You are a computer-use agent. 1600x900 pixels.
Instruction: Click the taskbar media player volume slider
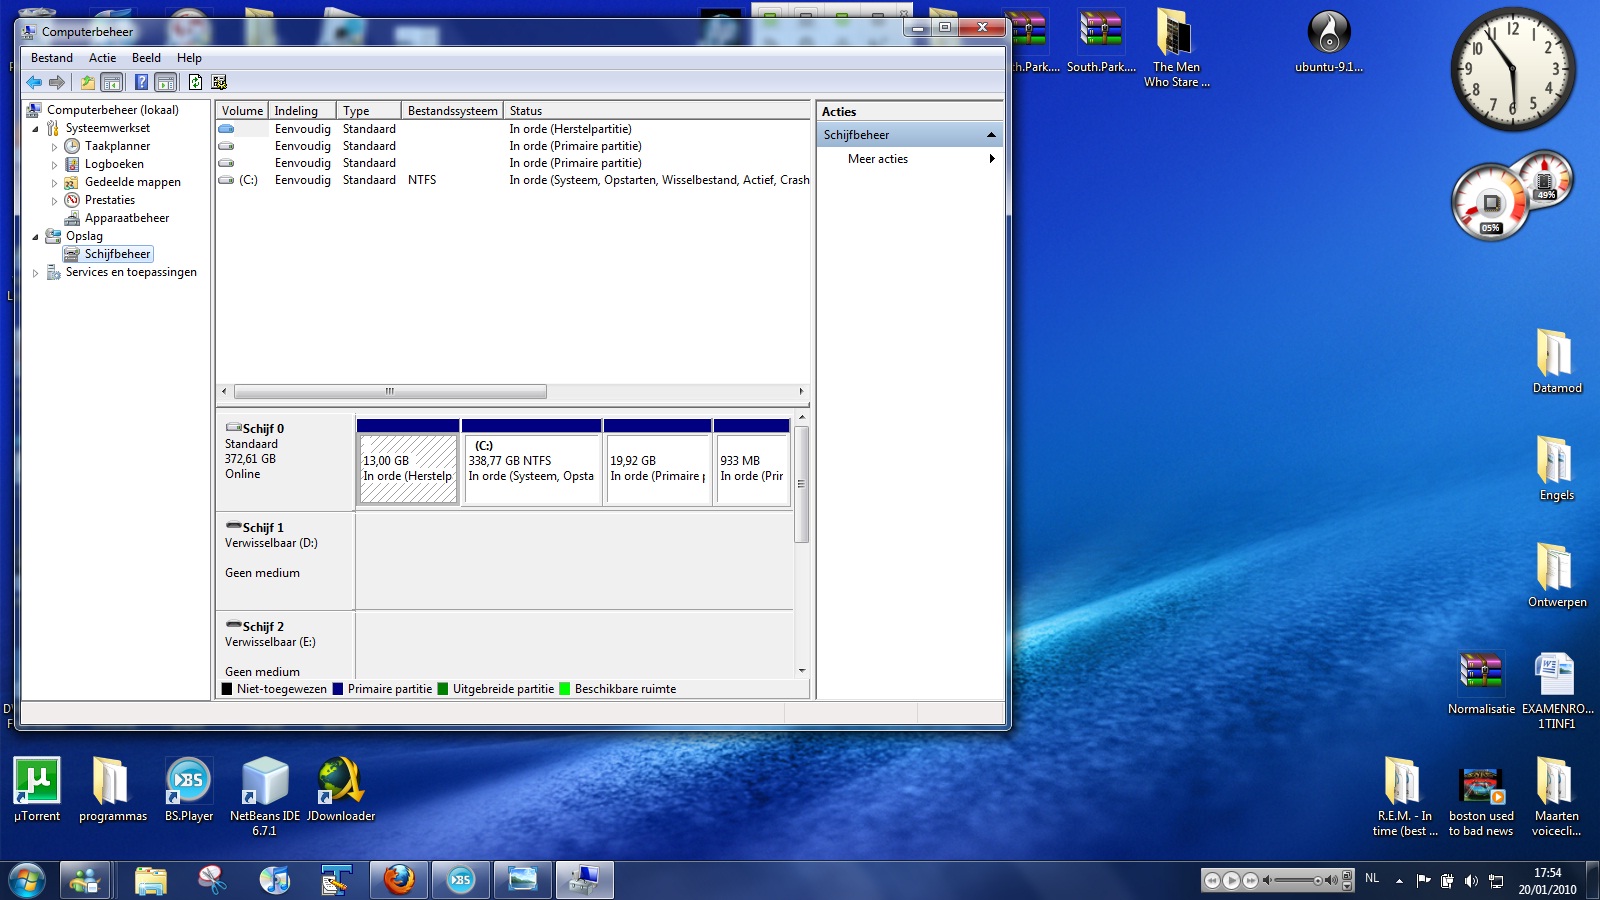coord(1296,880)
